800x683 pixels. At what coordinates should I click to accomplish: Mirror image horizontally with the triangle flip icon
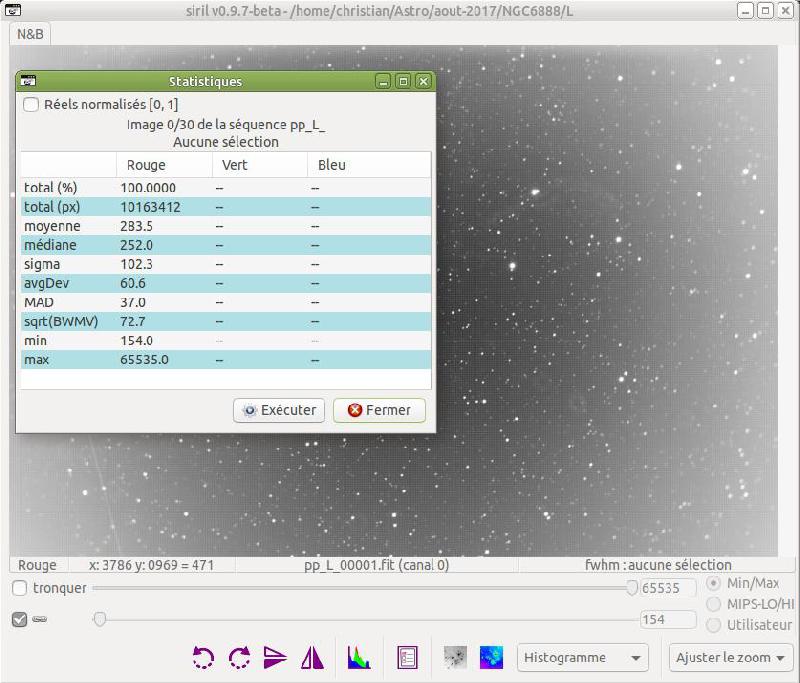coord(312,657)
